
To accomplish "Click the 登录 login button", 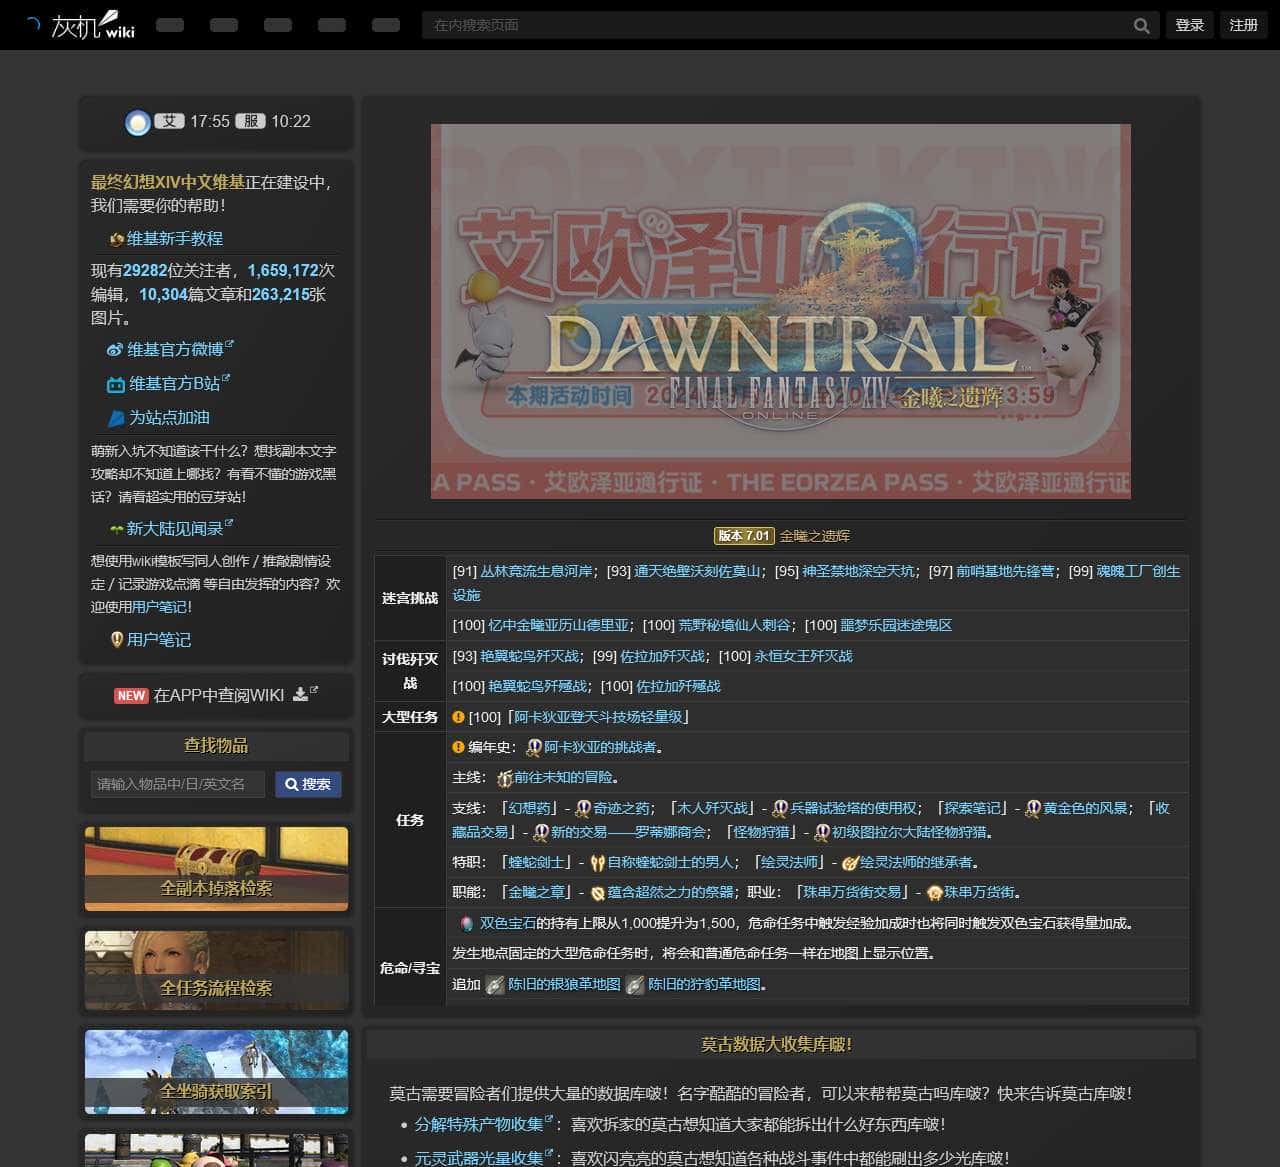I will pyautogui.click(x=1189, y=25).
